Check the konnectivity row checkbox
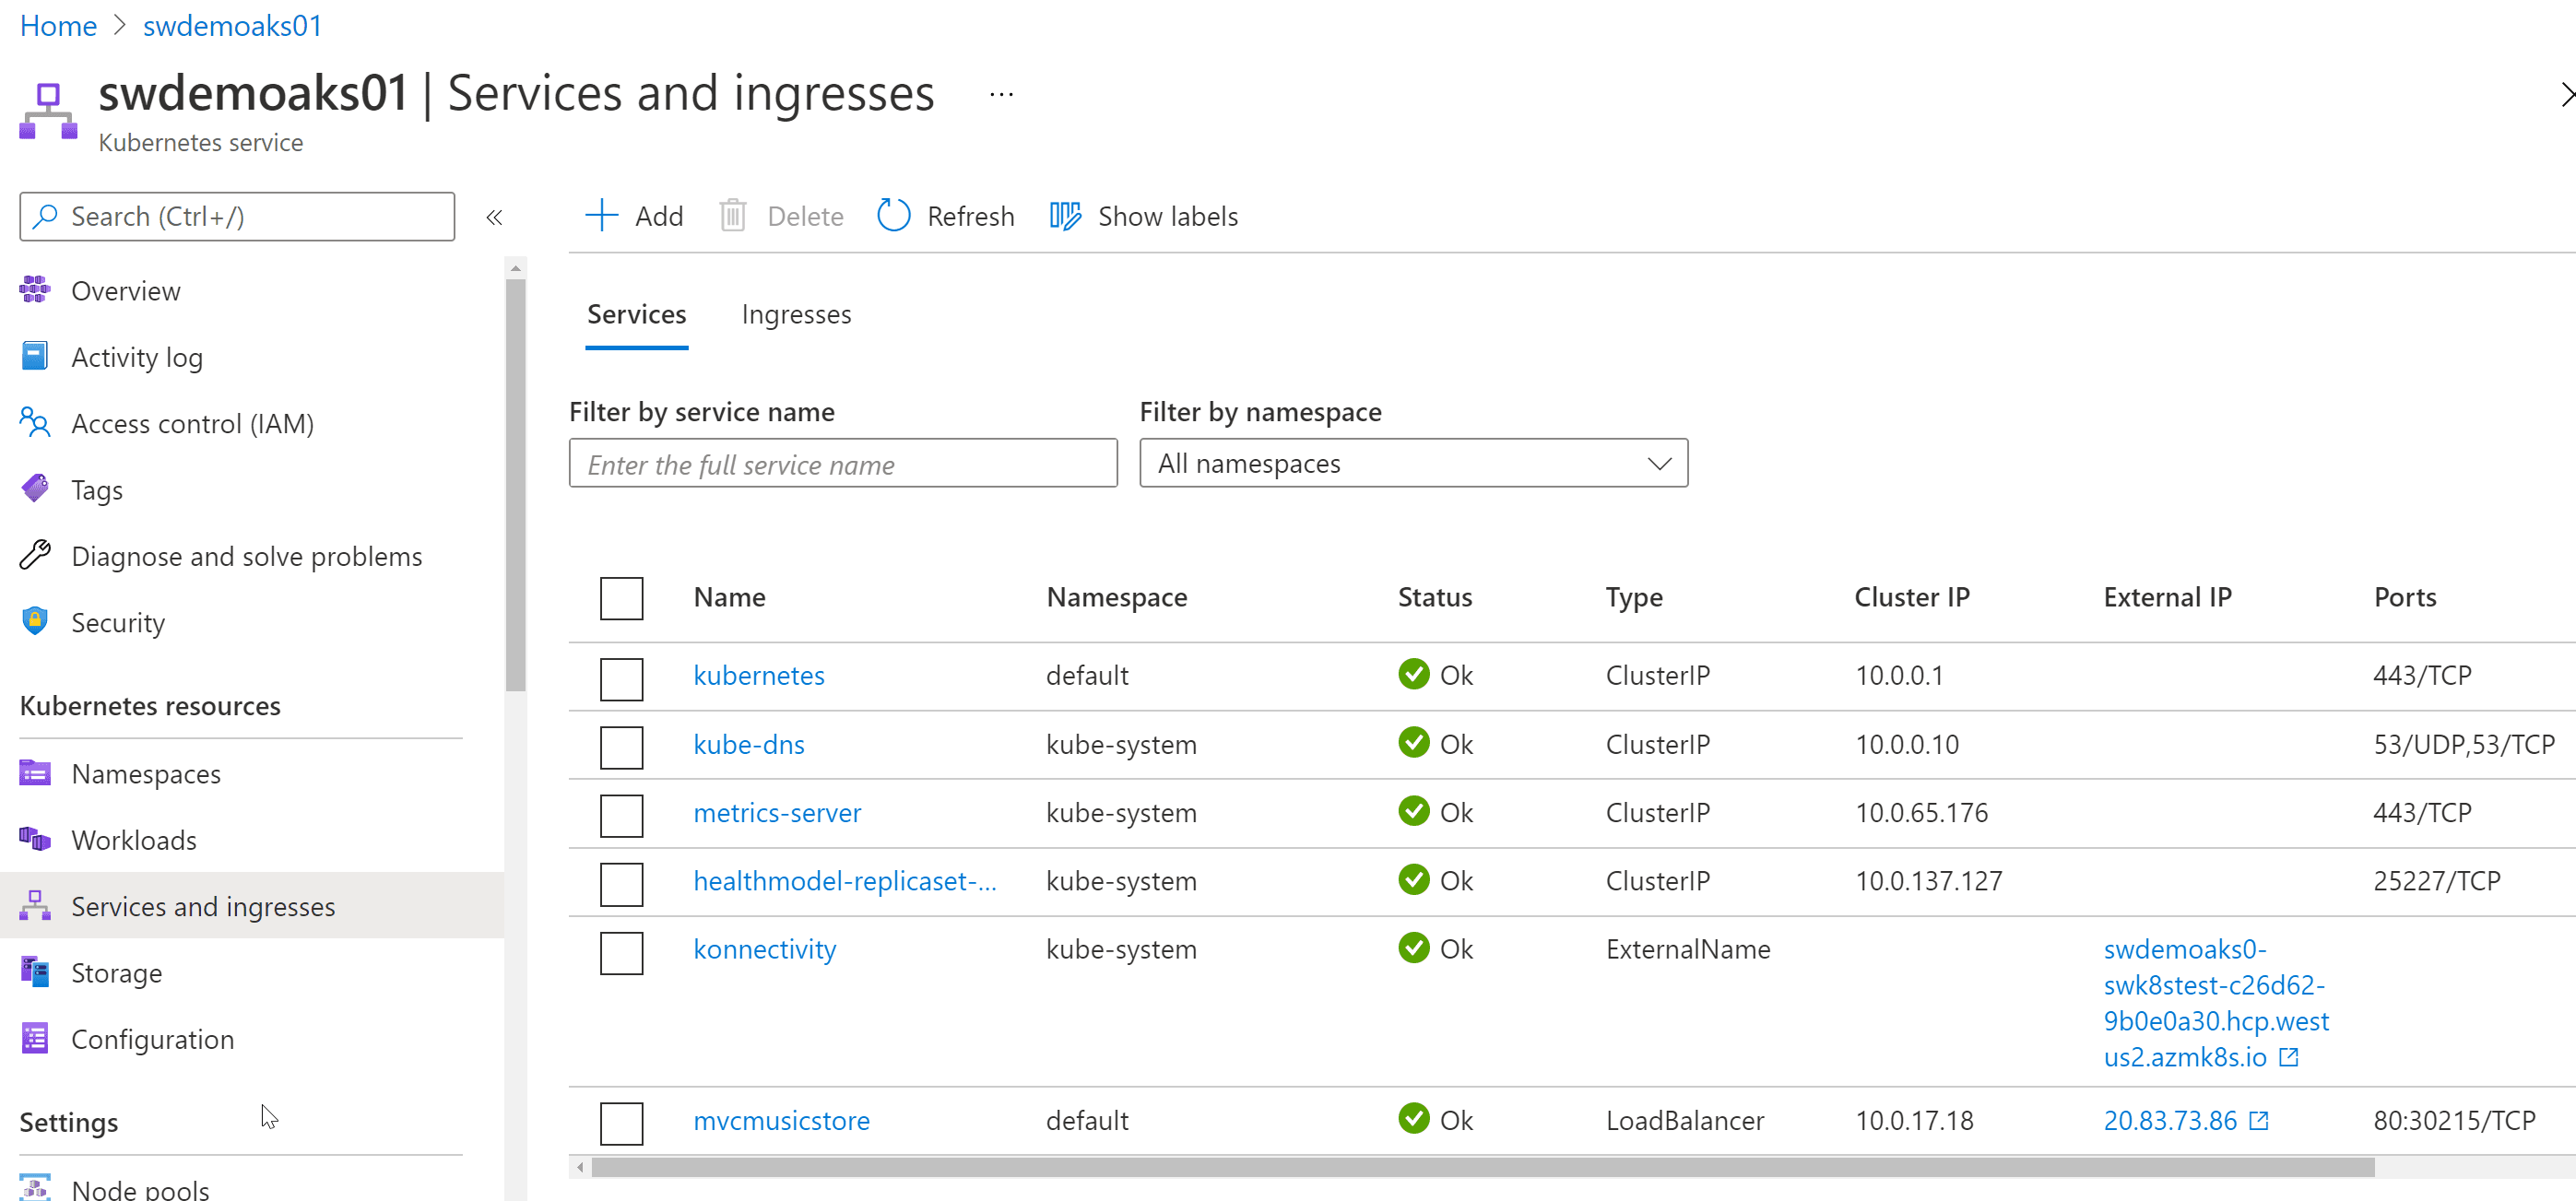This screenshot has width=2576, height=1201. click(x=621, y=953)
